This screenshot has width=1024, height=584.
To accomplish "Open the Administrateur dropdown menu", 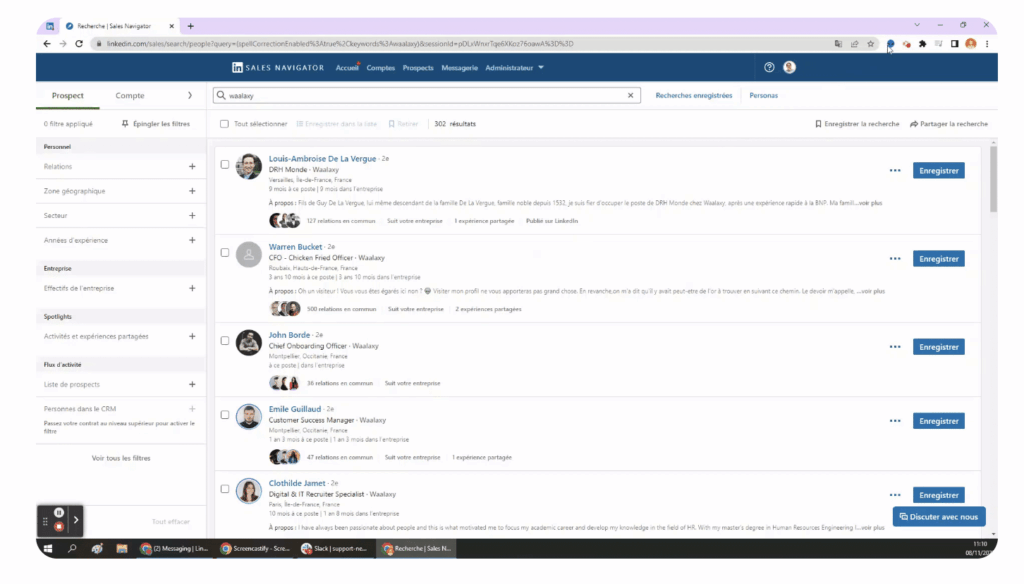I will 514,68.
